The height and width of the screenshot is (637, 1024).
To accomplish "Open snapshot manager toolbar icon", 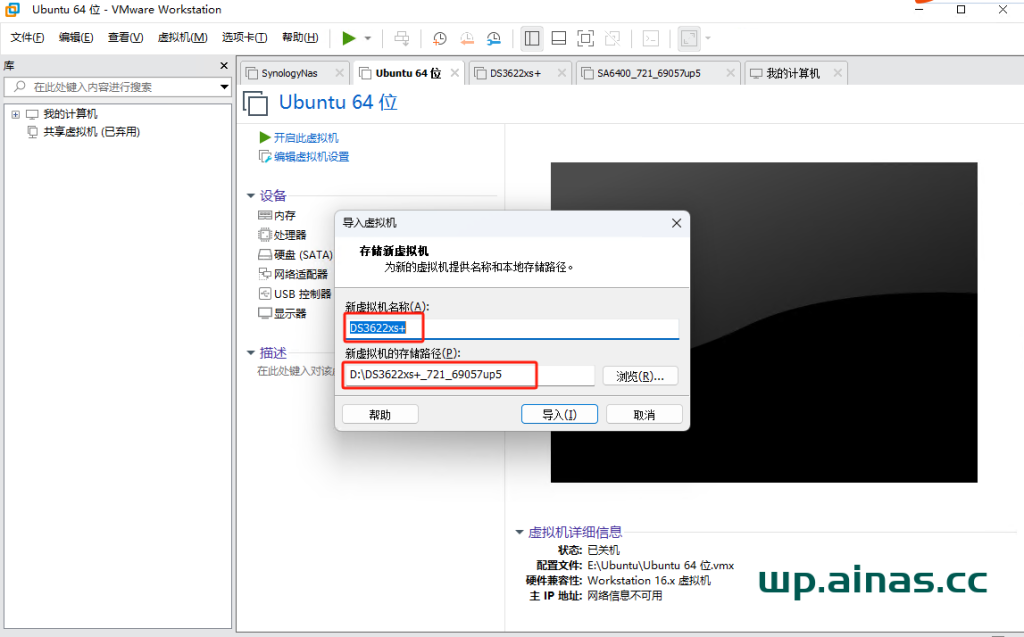I will click(x=494, y=39).
